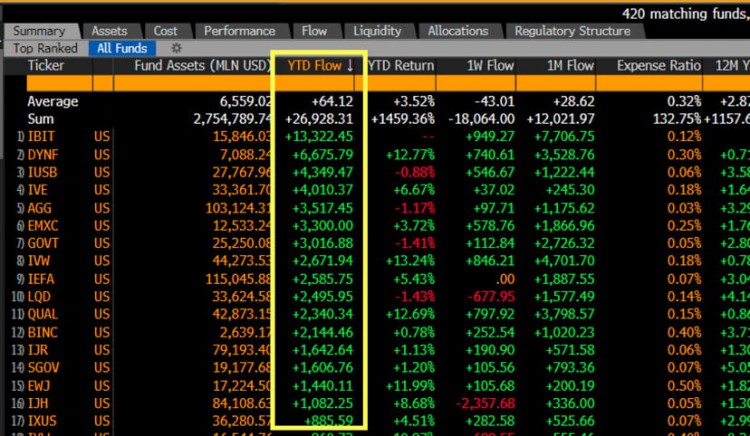Select IEFA 1W flow value .00
The width and height of the screenshot is (750, 436).
click(x=503, y=279)
